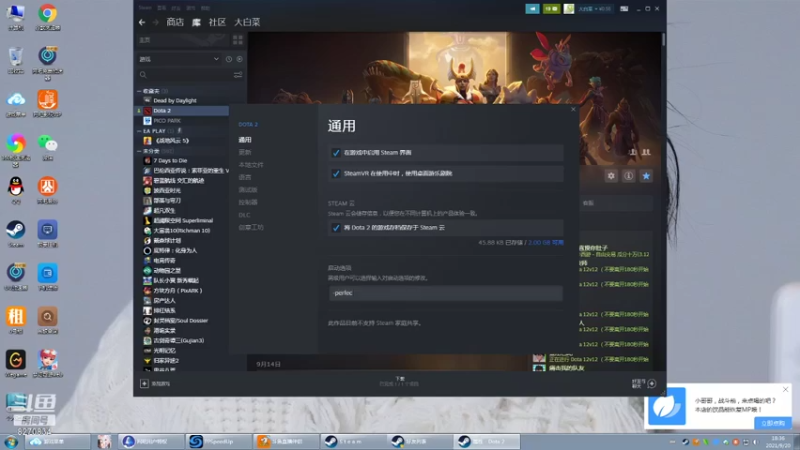
Task: Open the 游戏 library filter dropdown
Action: (x=179, y=59)
